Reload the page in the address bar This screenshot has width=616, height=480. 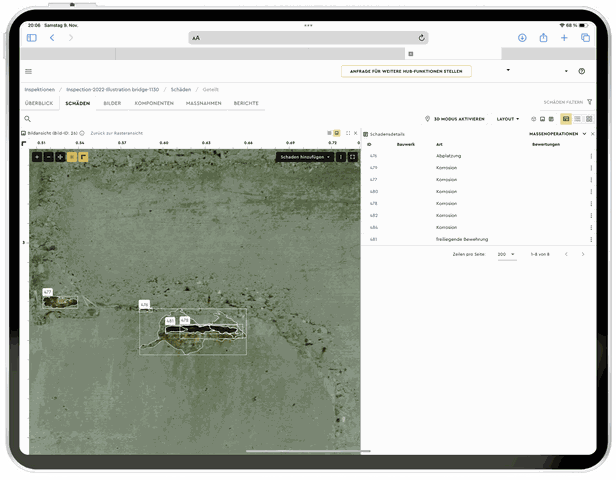(x=422, y=38)
